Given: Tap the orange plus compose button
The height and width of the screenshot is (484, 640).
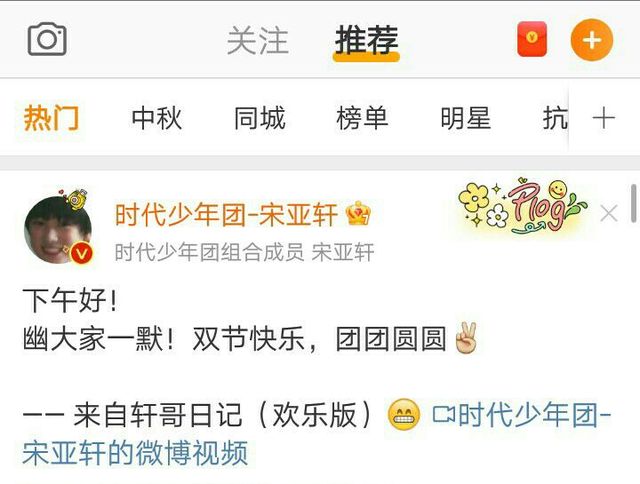Looking at the screenshot, I should tap(591, 40).
